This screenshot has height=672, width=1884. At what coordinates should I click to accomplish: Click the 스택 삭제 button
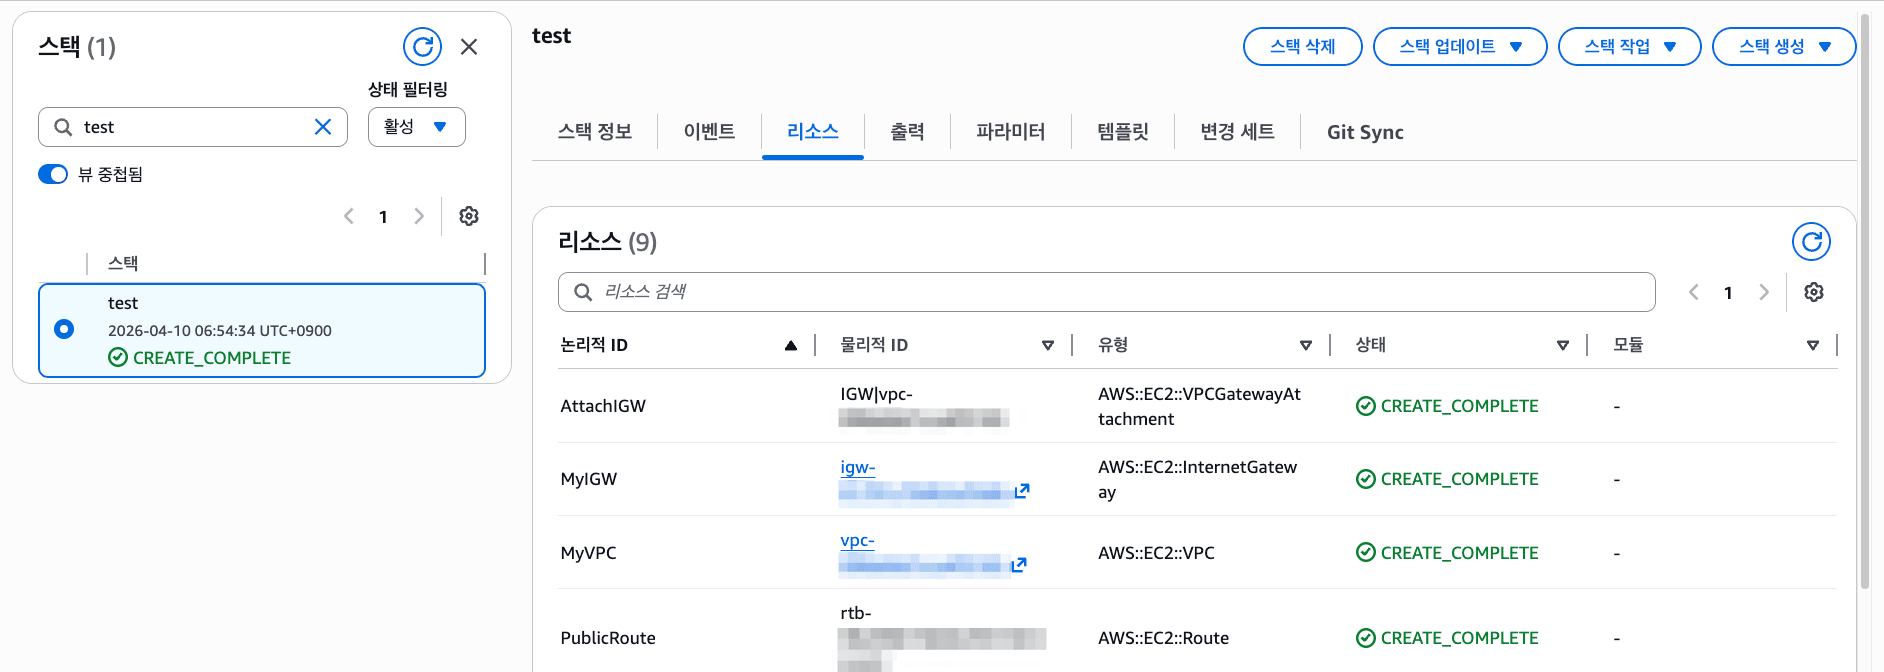click(1302, 47)
